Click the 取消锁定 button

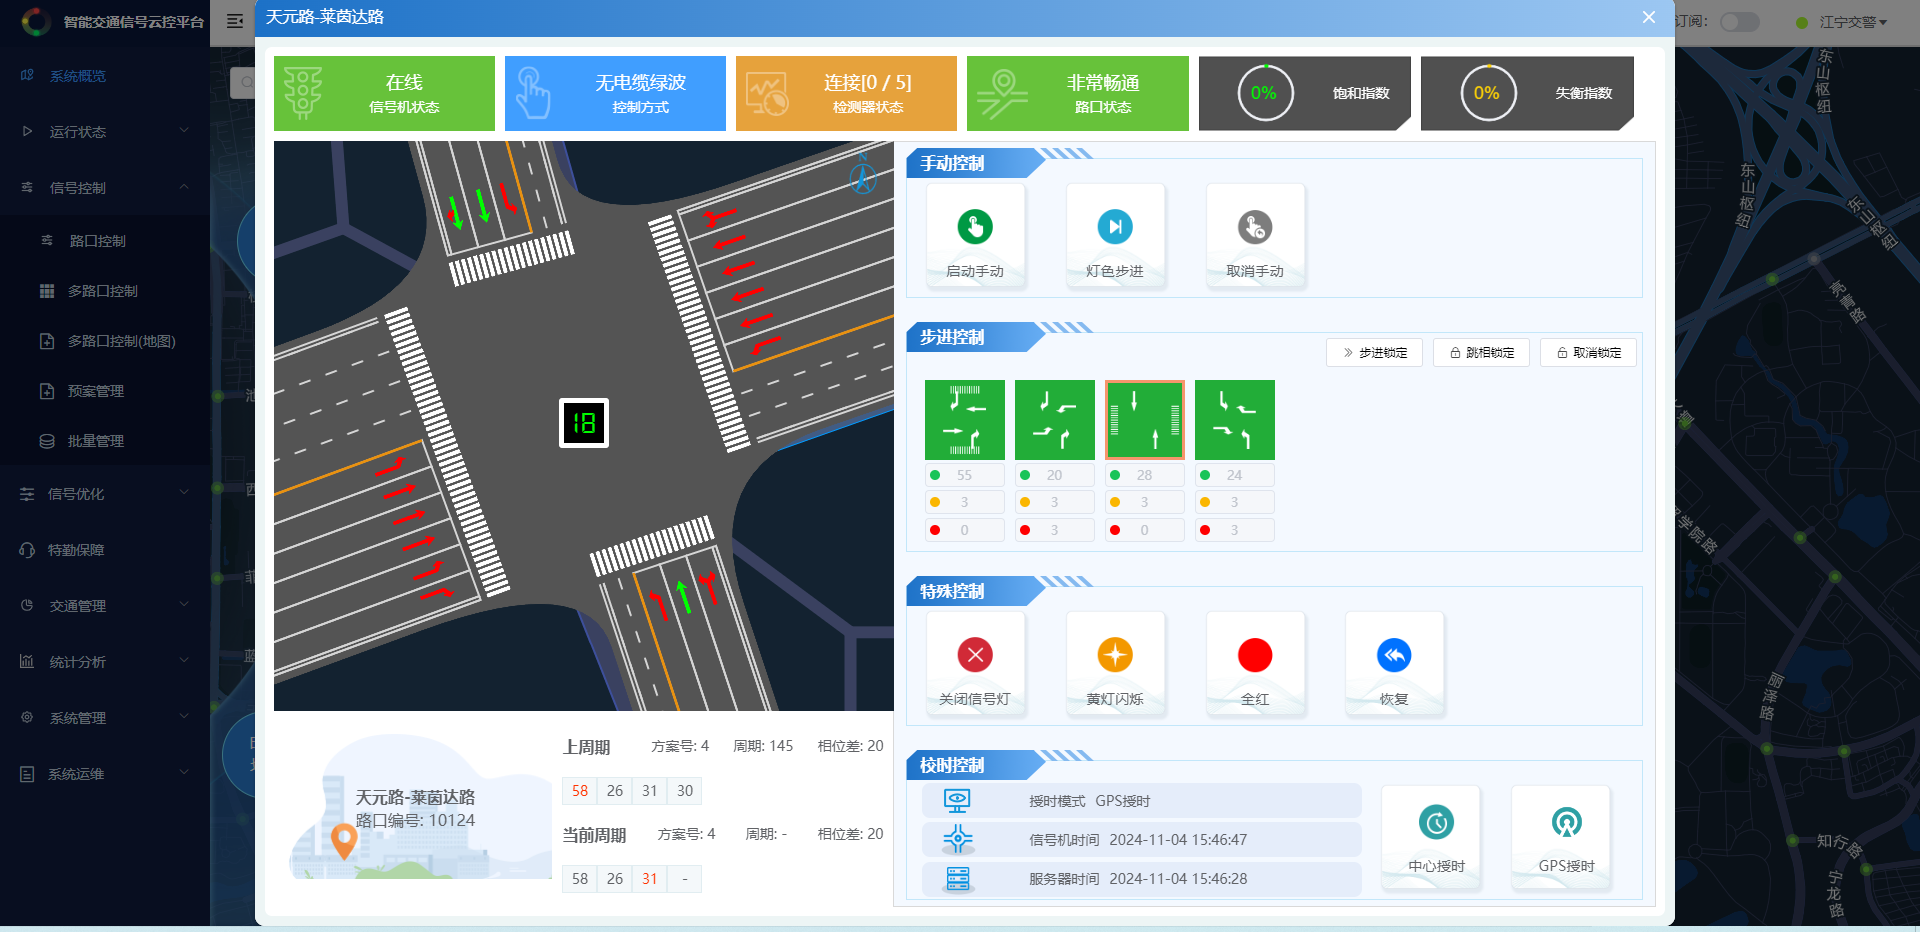(1589, 353)
